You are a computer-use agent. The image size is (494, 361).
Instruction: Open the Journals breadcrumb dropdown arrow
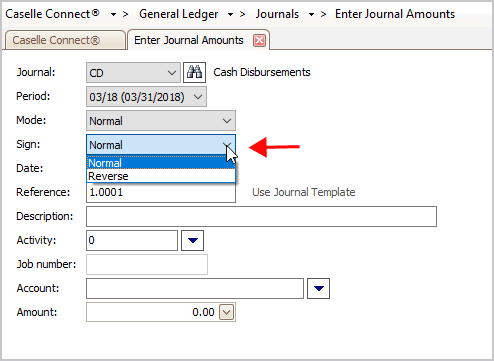(x=311, y=15)
